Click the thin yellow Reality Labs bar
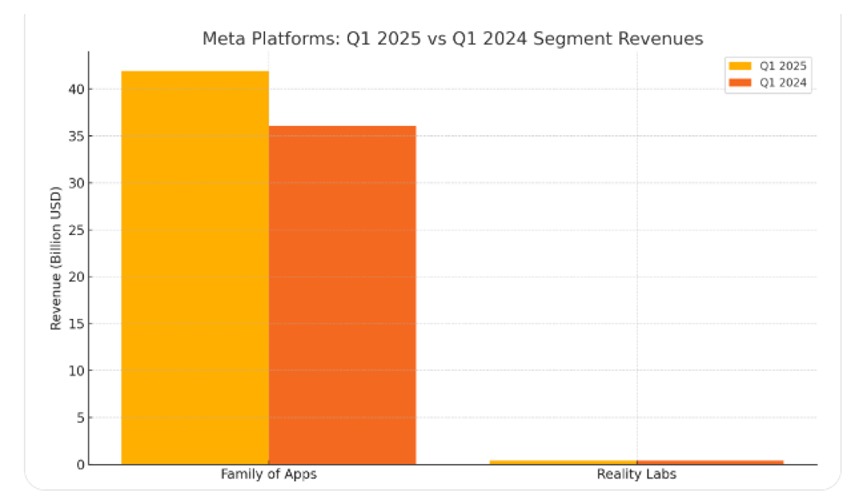The width and height of the screenshot is (864, 502). 563,462
